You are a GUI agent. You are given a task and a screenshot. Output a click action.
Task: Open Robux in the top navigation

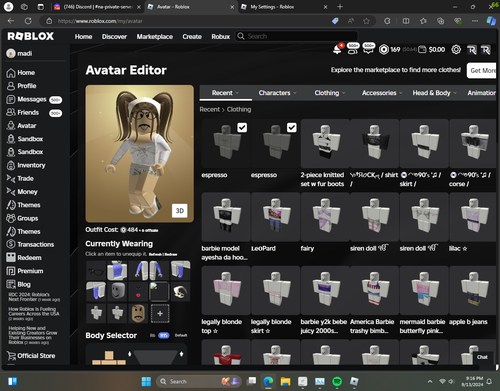click(221, 36)
